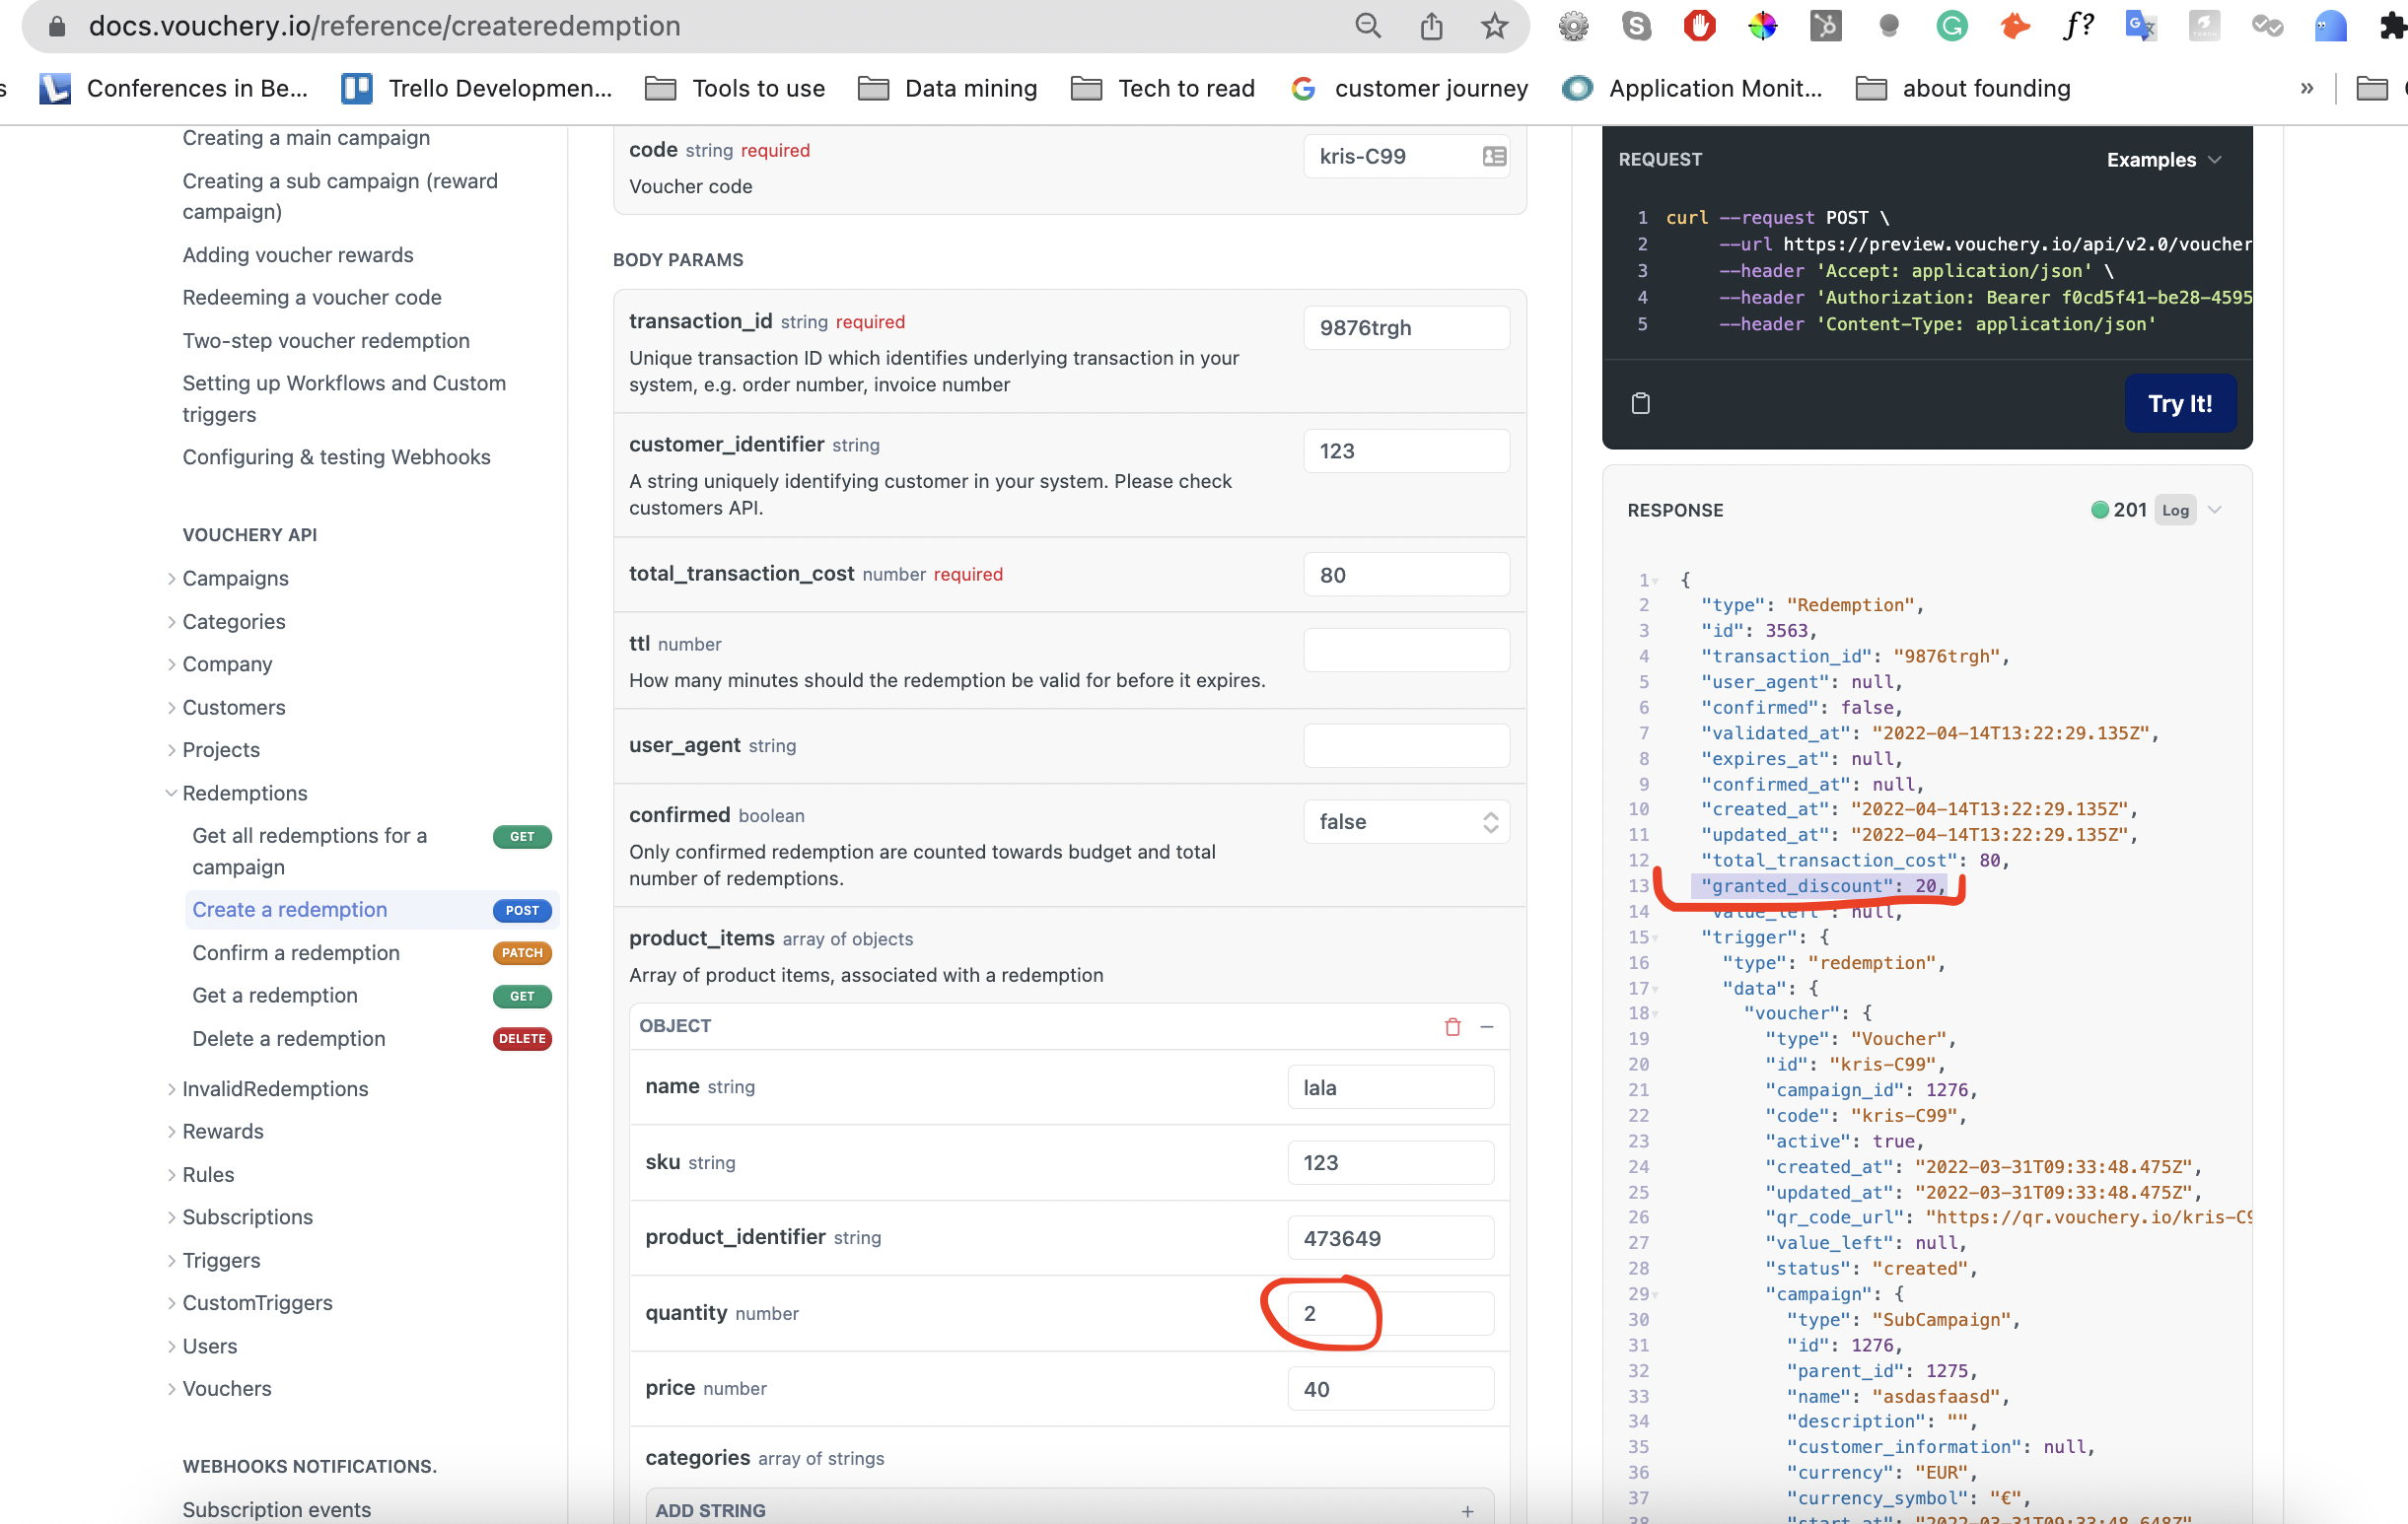Click the copy request clipboard icon

tap(1640, 403)
